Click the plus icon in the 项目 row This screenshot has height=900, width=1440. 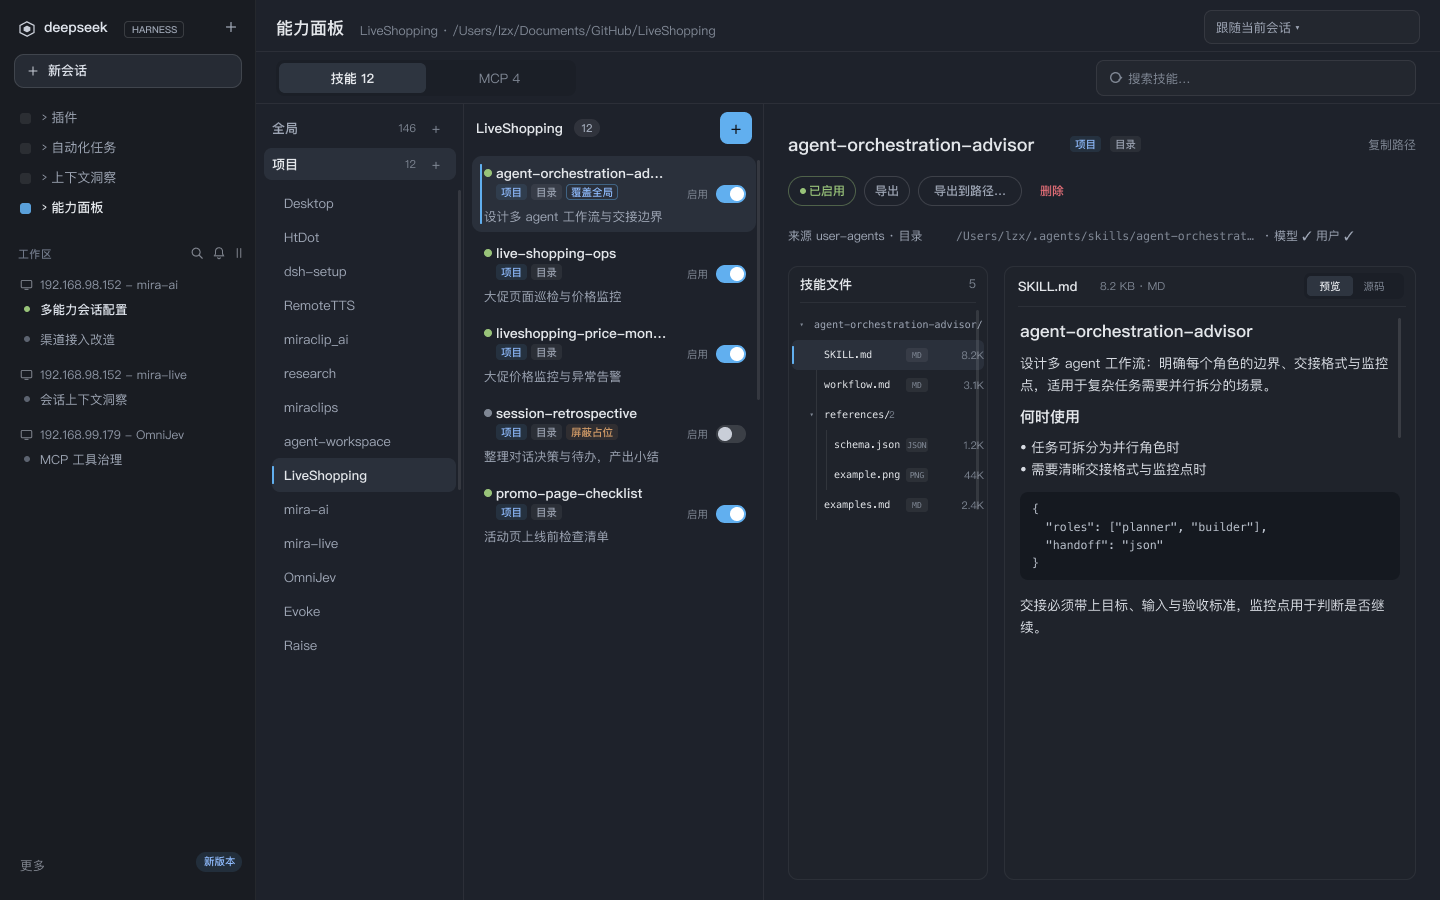436,165
